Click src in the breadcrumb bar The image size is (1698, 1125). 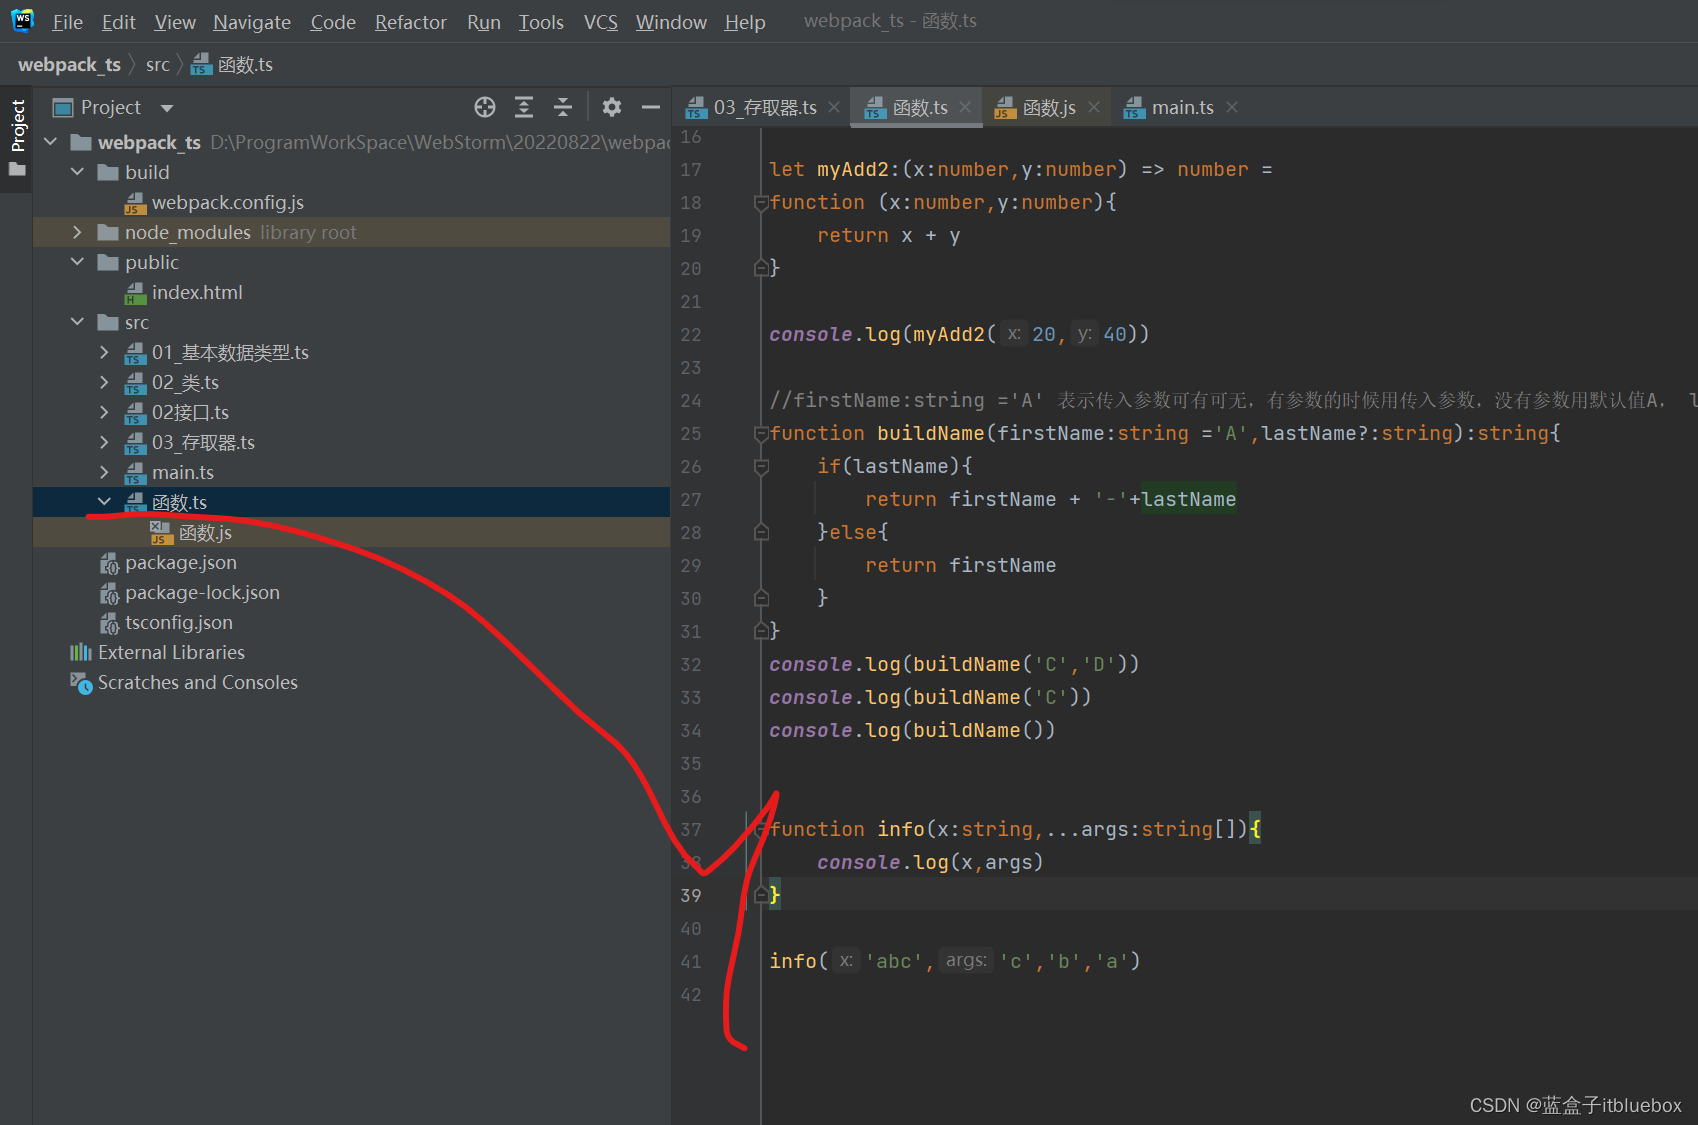click(157, 65)
